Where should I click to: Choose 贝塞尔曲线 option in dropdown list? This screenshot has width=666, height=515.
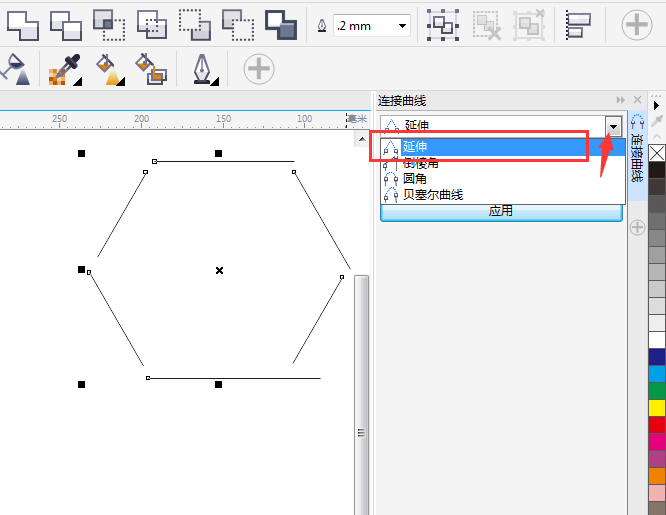433,195
